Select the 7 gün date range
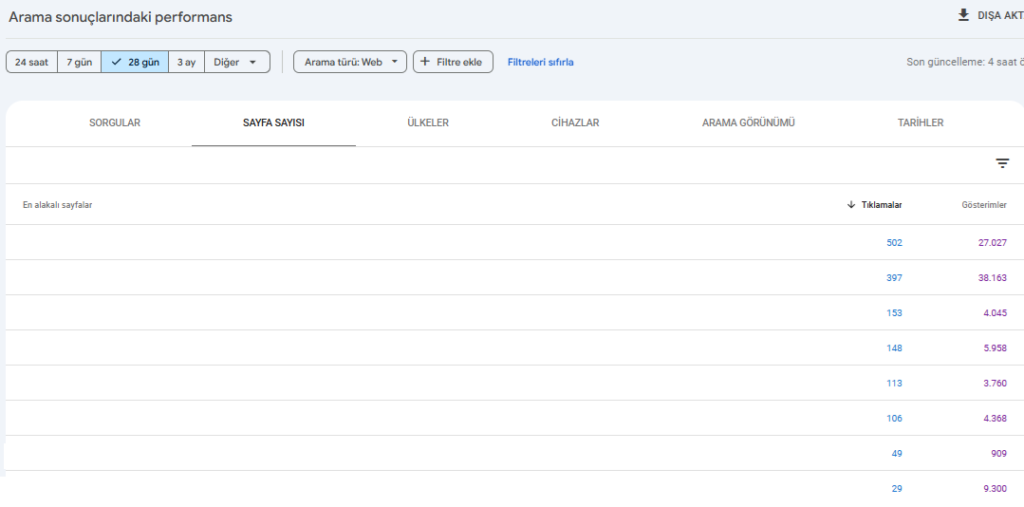This screenshot has height=507, width=1024. pos(79,62)
